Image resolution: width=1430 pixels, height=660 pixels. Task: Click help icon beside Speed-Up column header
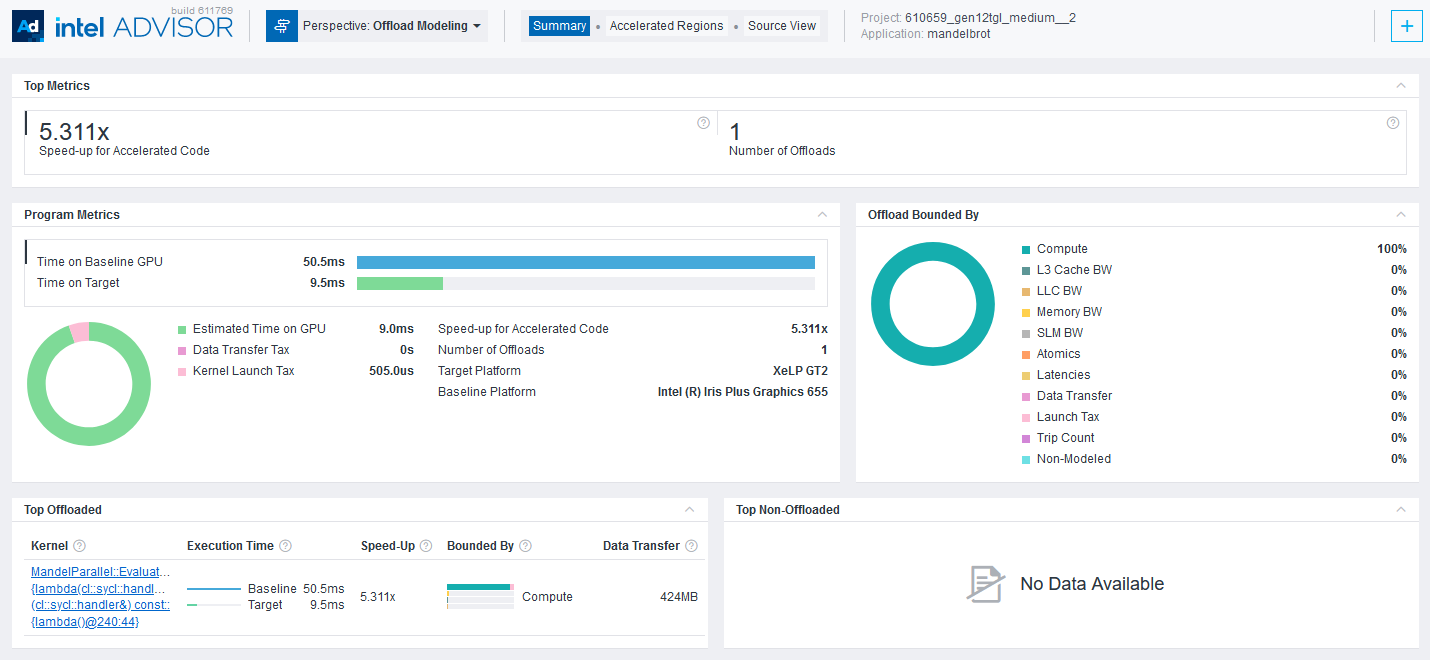[x=426, y=546]
